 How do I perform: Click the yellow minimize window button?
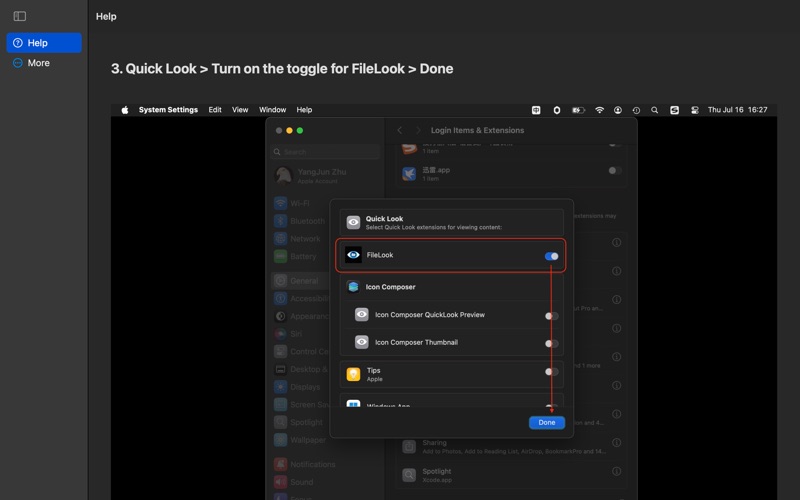(289, 131)
